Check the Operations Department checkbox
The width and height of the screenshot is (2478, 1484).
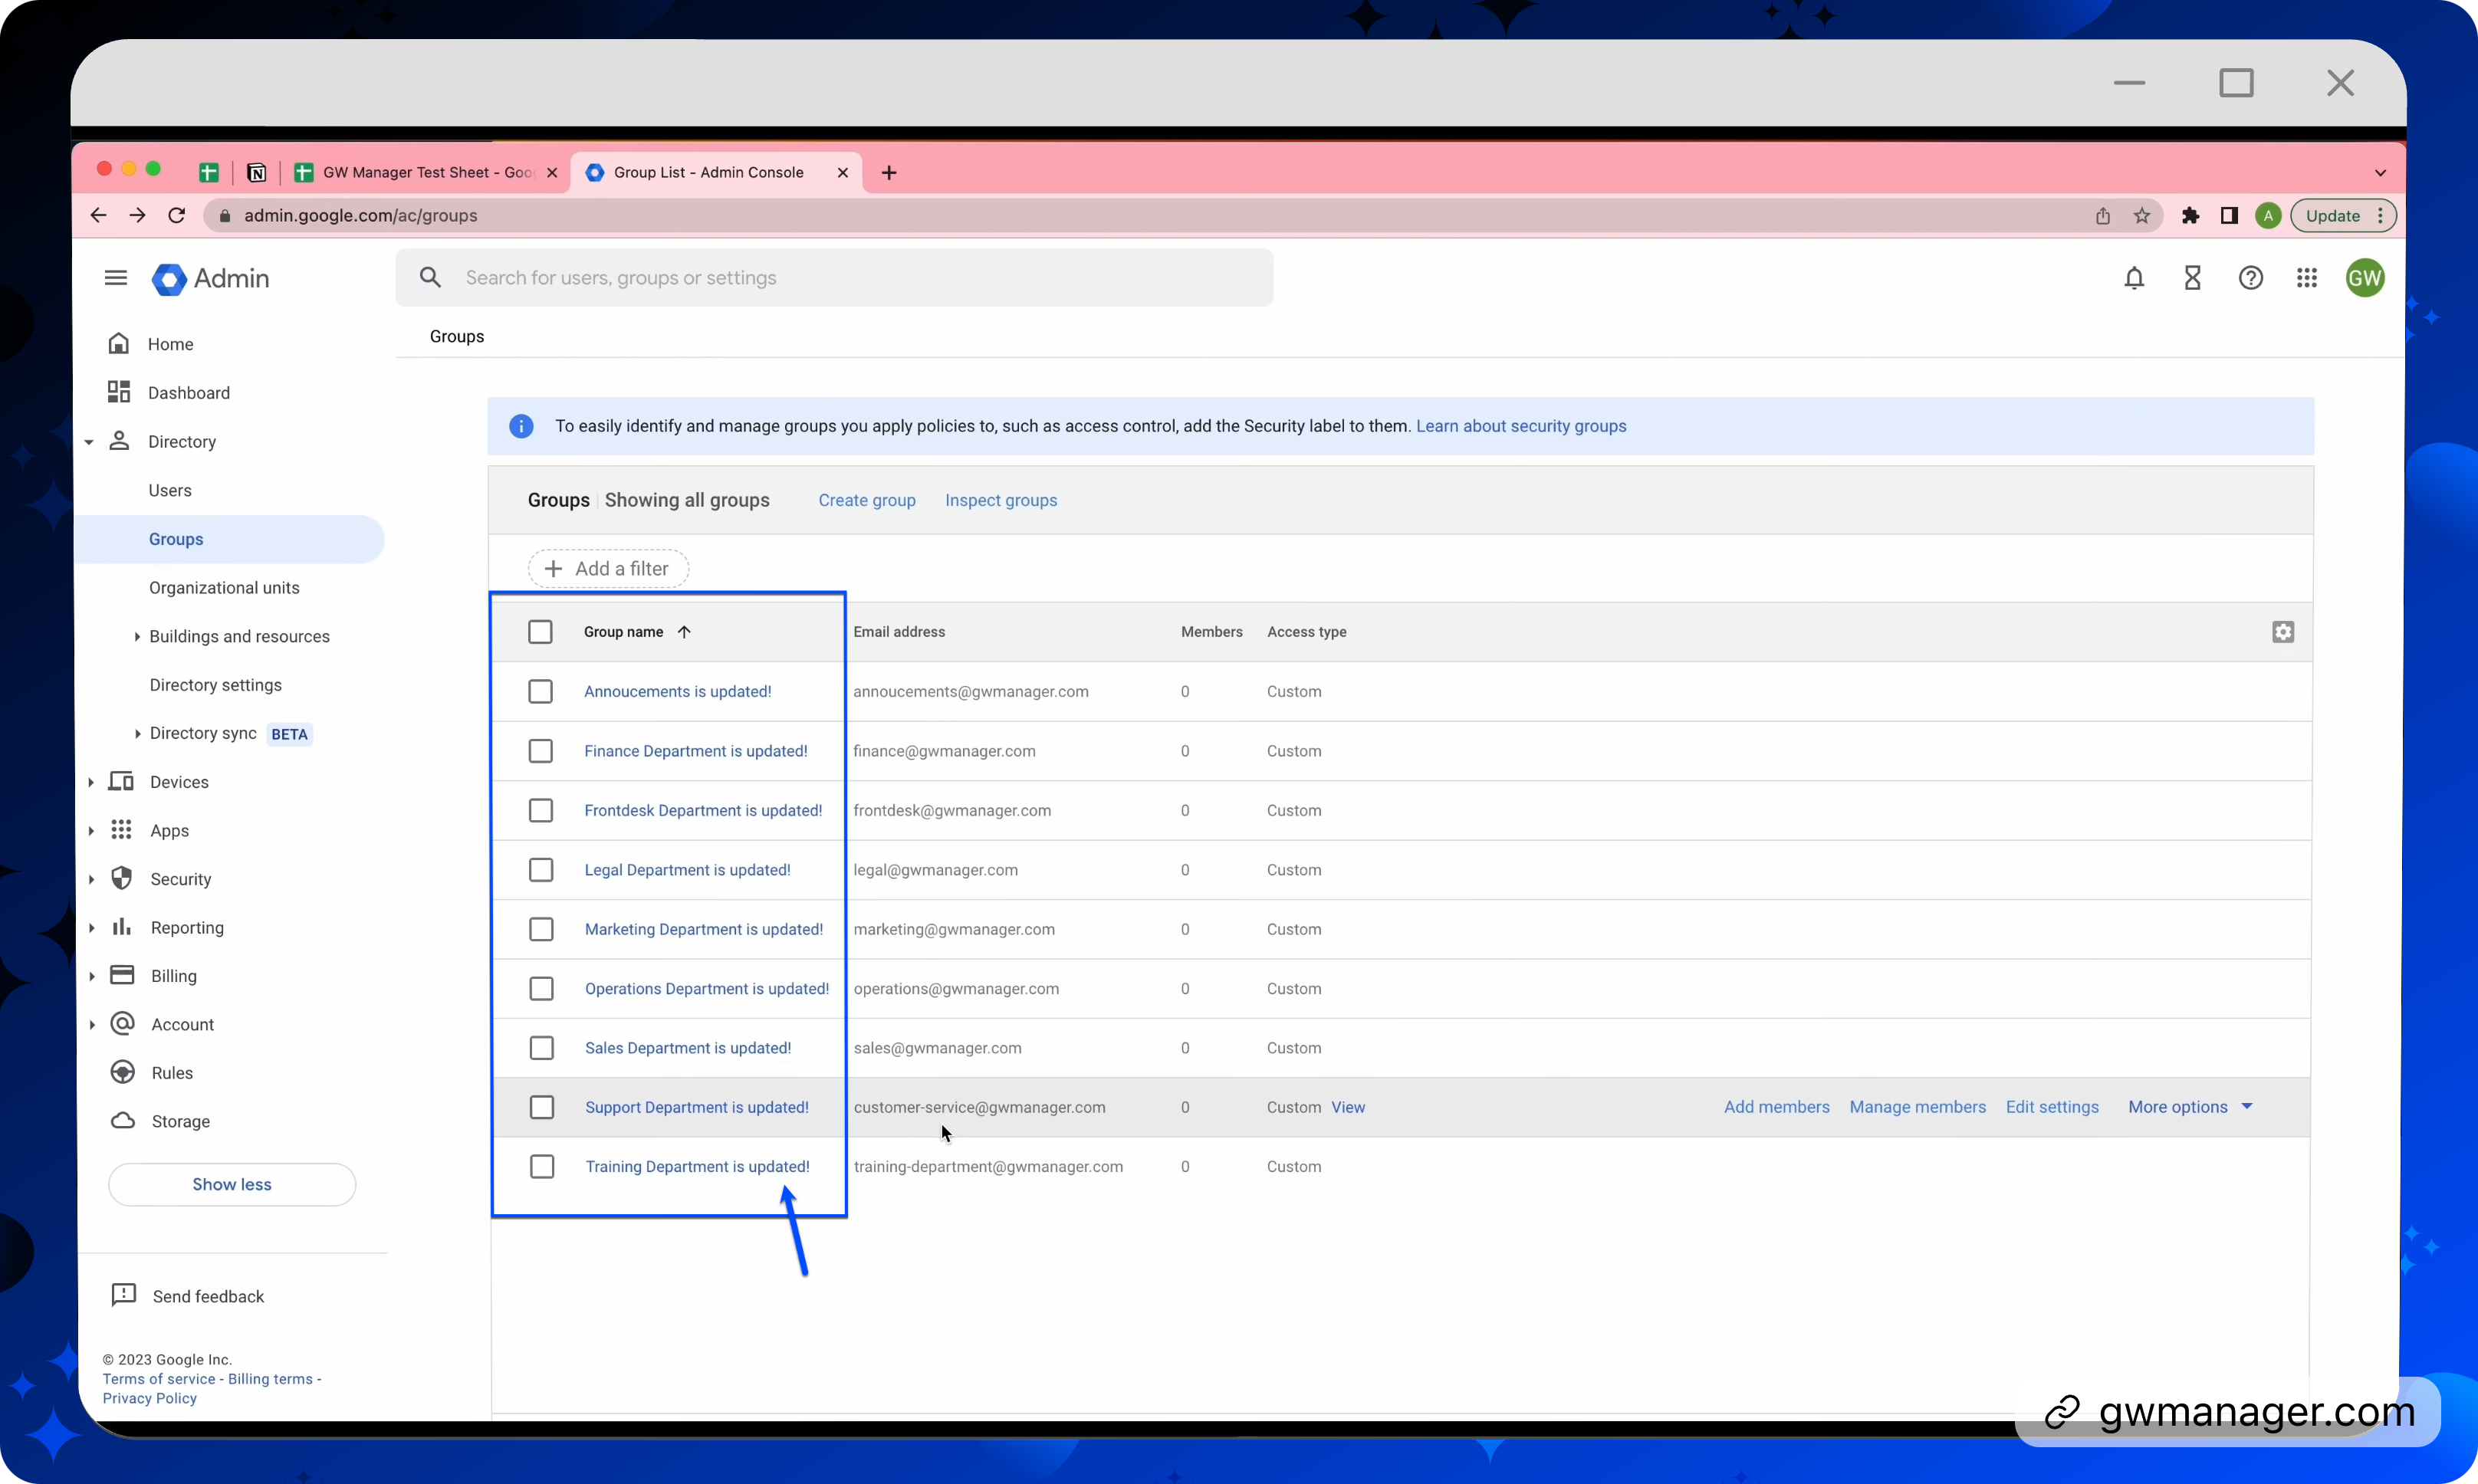tap(541, 988)
